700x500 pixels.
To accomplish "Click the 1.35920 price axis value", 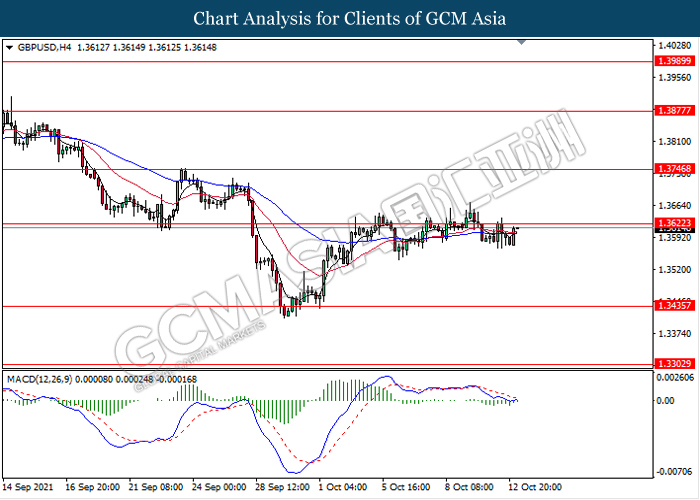I will coord(677,238).
